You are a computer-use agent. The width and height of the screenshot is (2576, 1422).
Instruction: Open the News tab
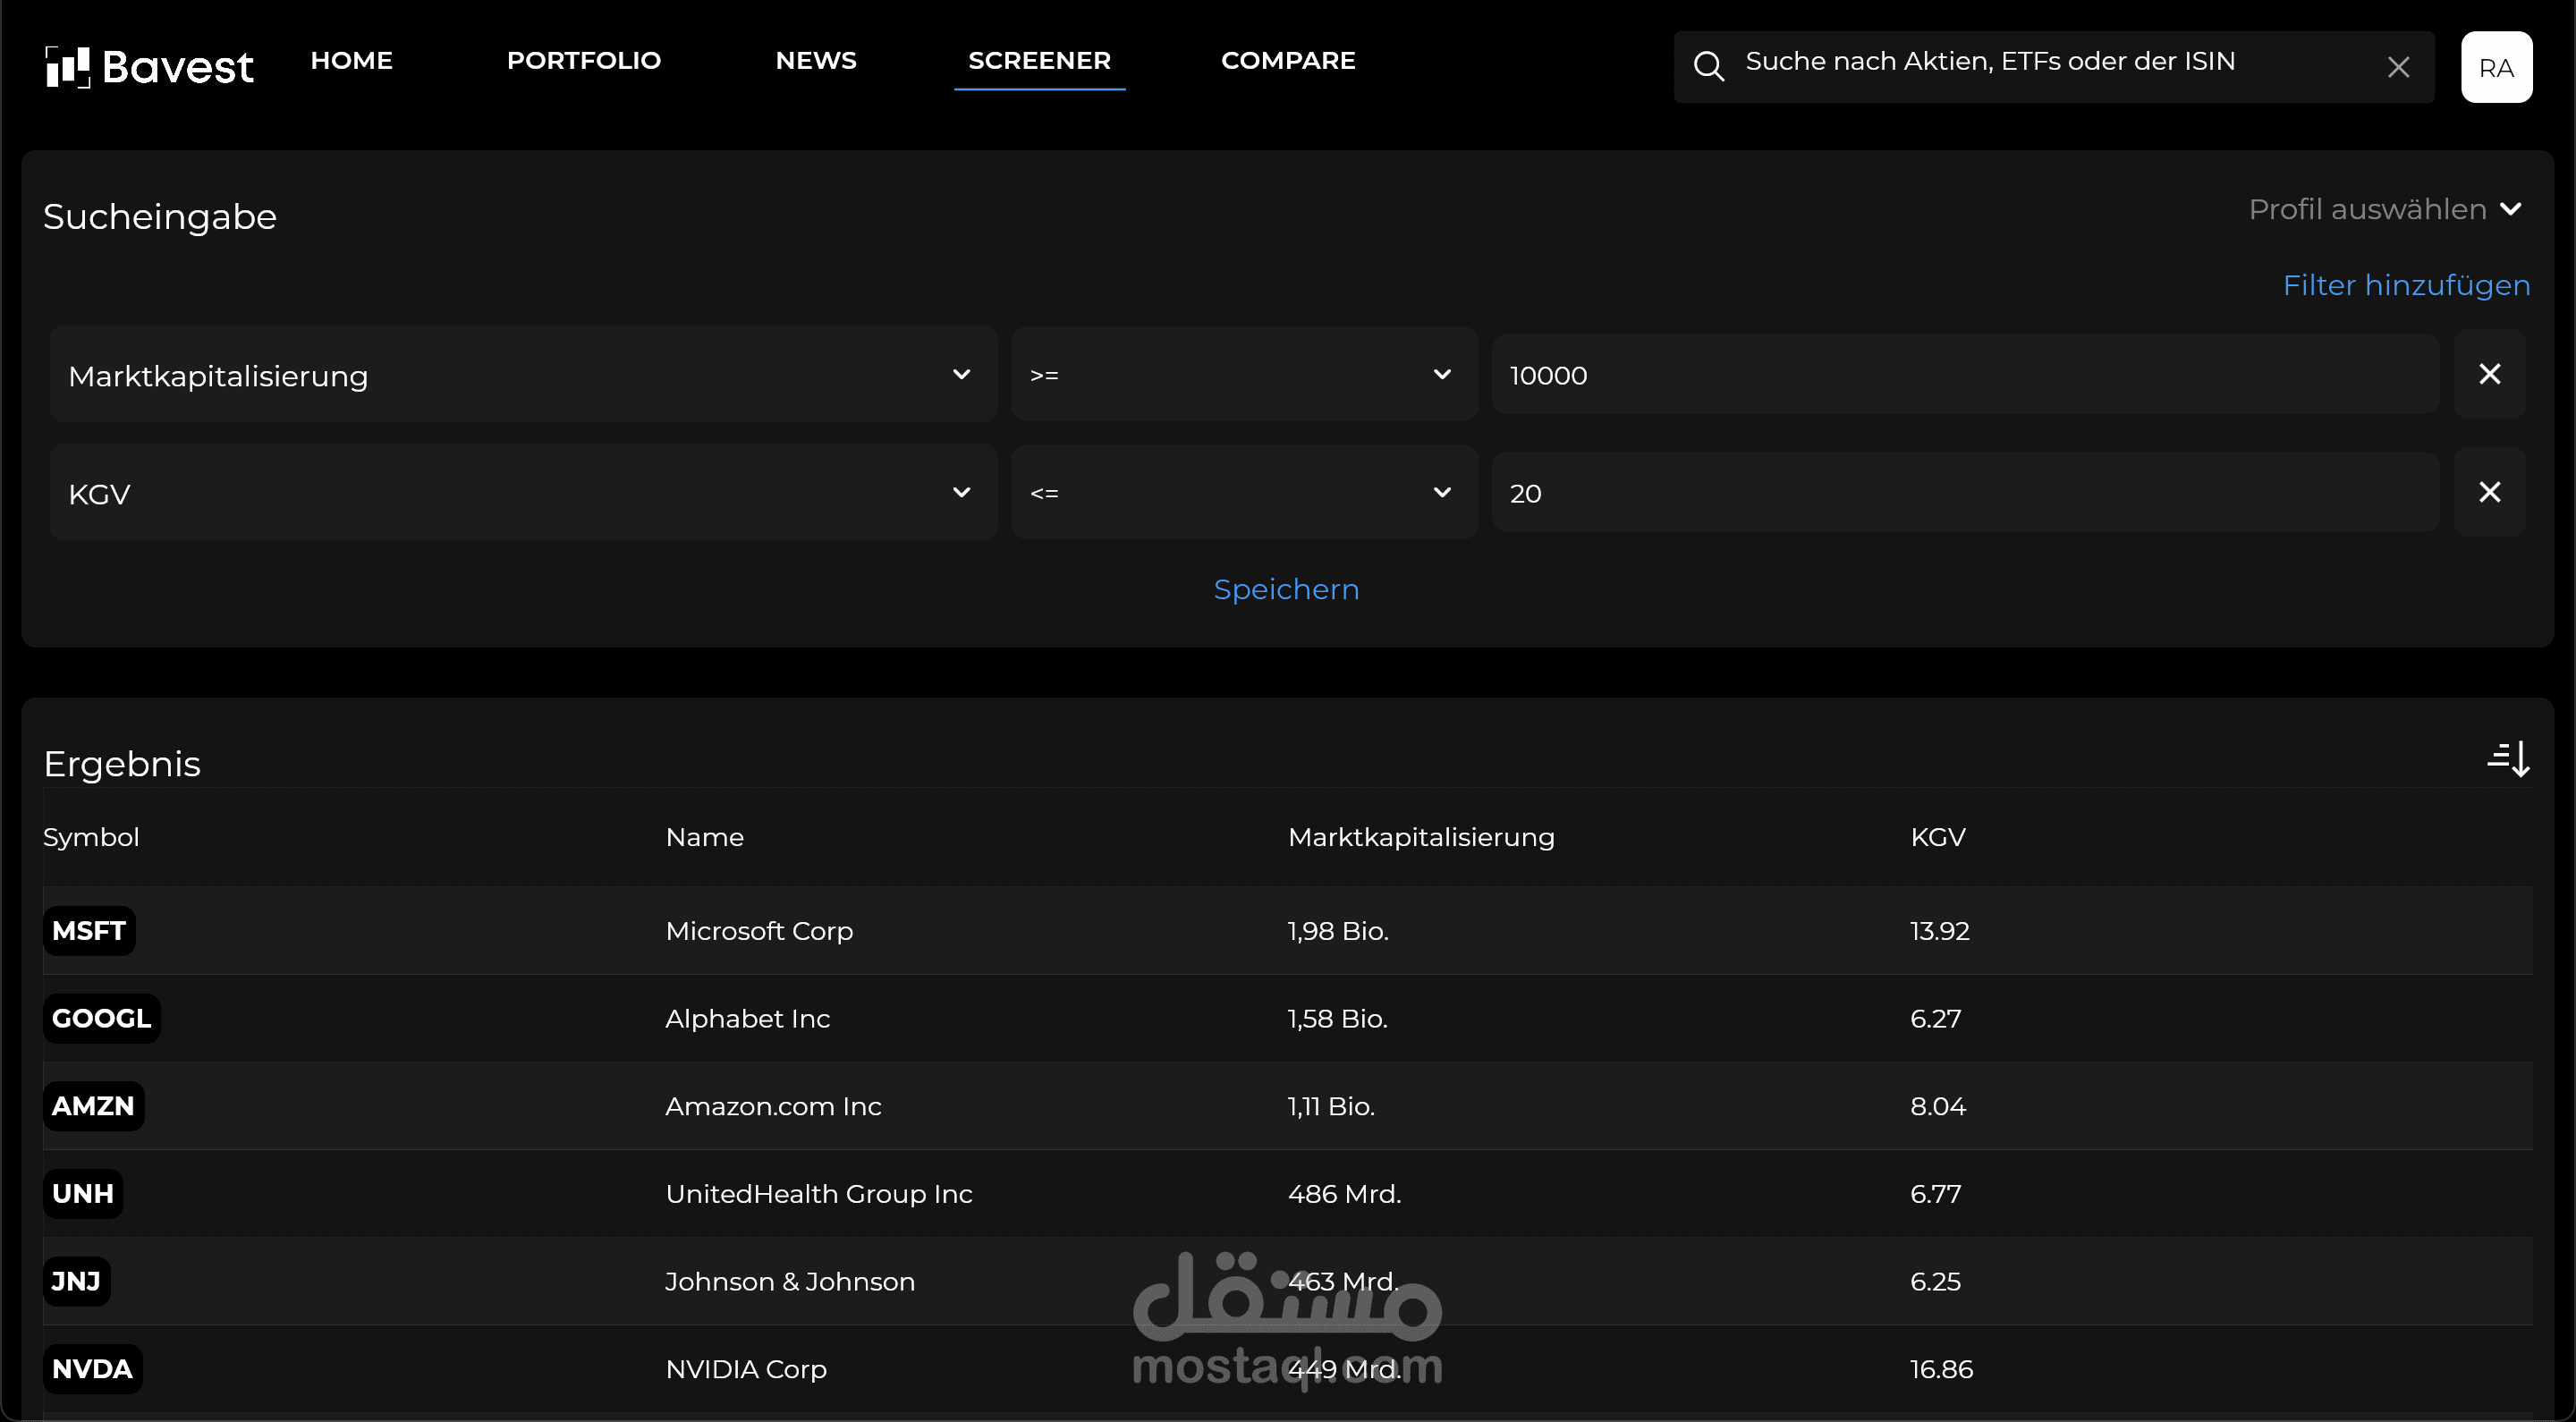click(x=815, y=61)
